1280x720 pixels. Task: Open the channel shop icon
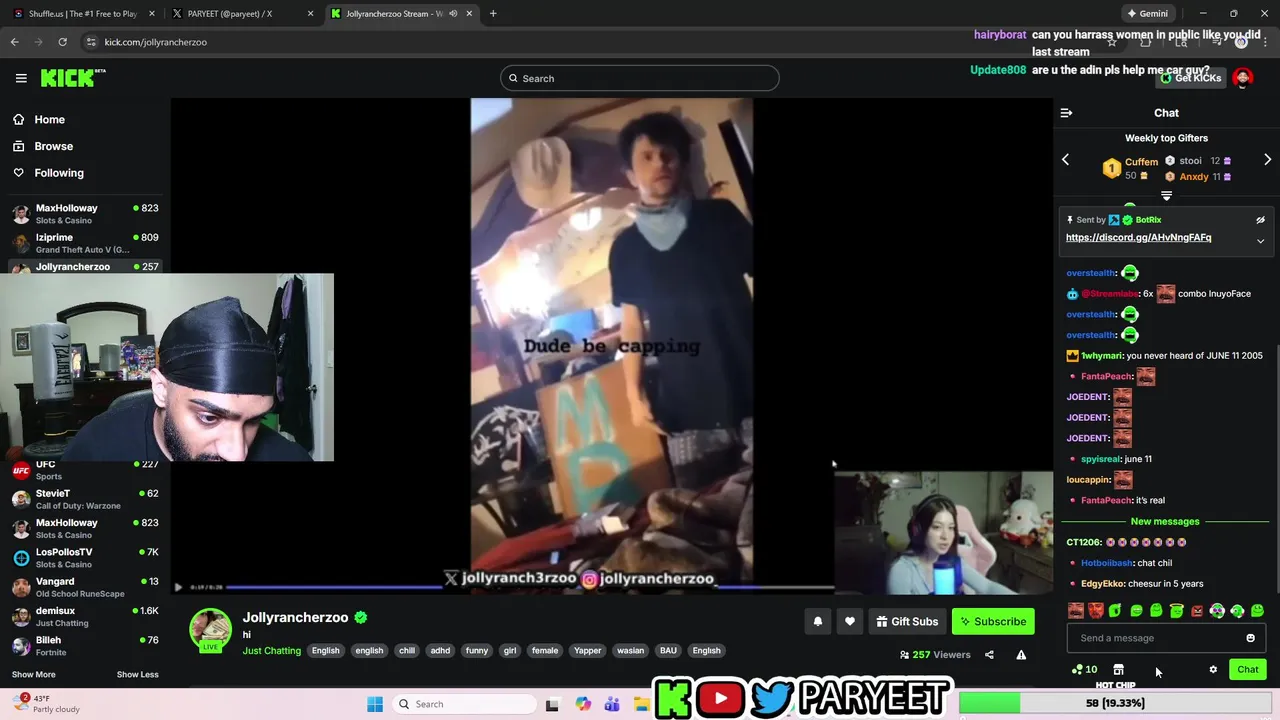click(x=1118, y=669)
